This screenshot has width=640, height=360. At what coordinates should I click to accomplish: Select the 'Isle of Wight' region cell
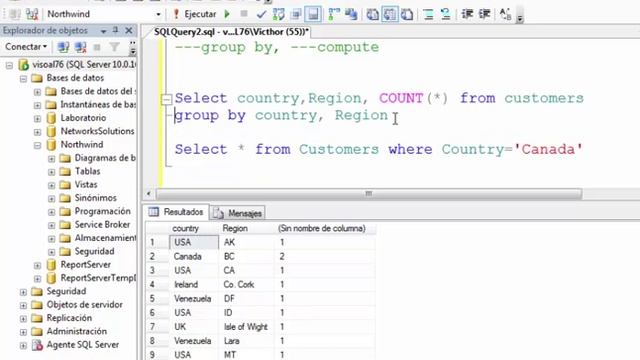point(247,327)
